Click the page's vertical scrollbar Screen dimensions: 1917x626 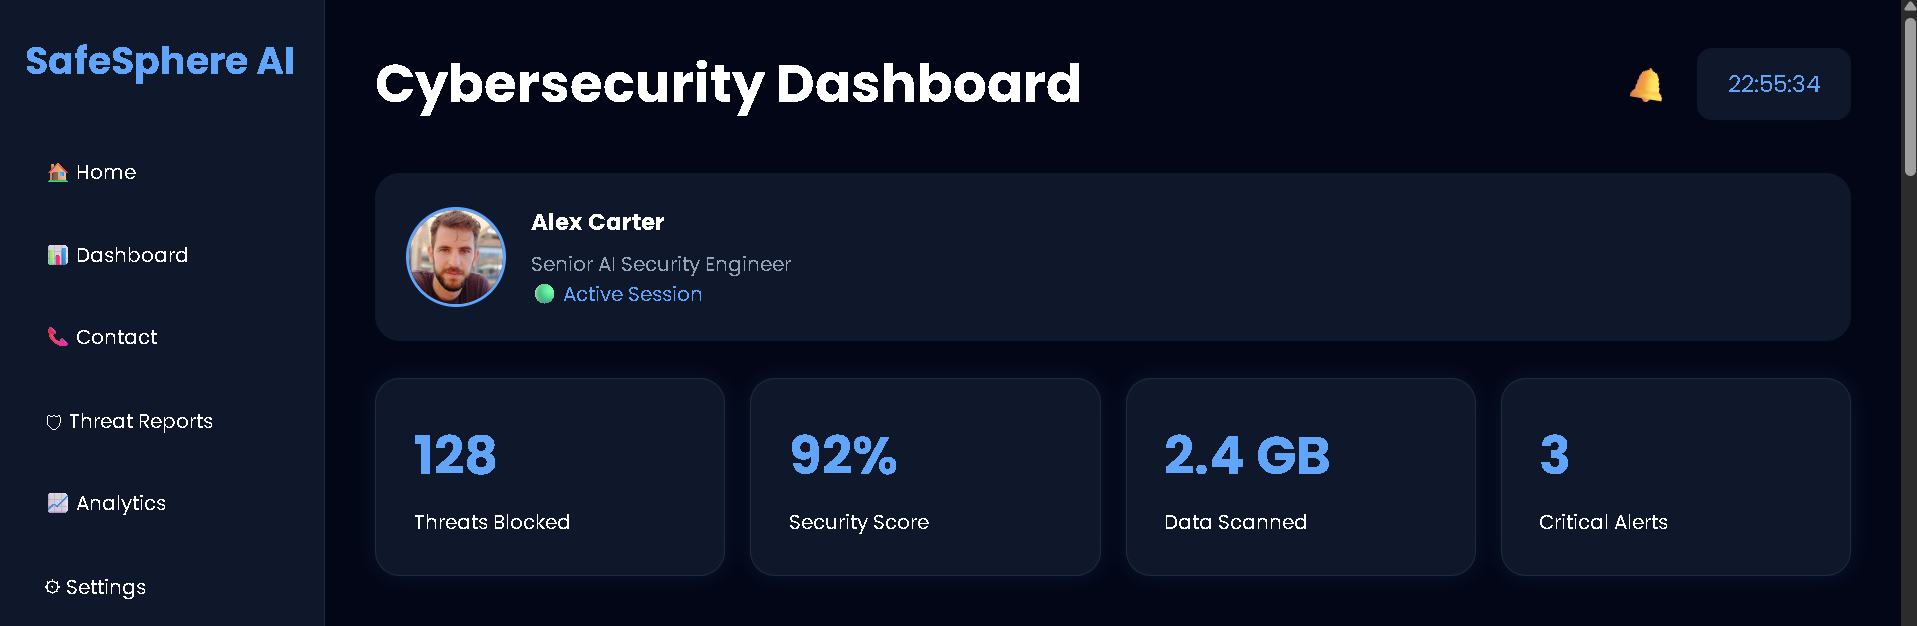[x=1909, y=313]
